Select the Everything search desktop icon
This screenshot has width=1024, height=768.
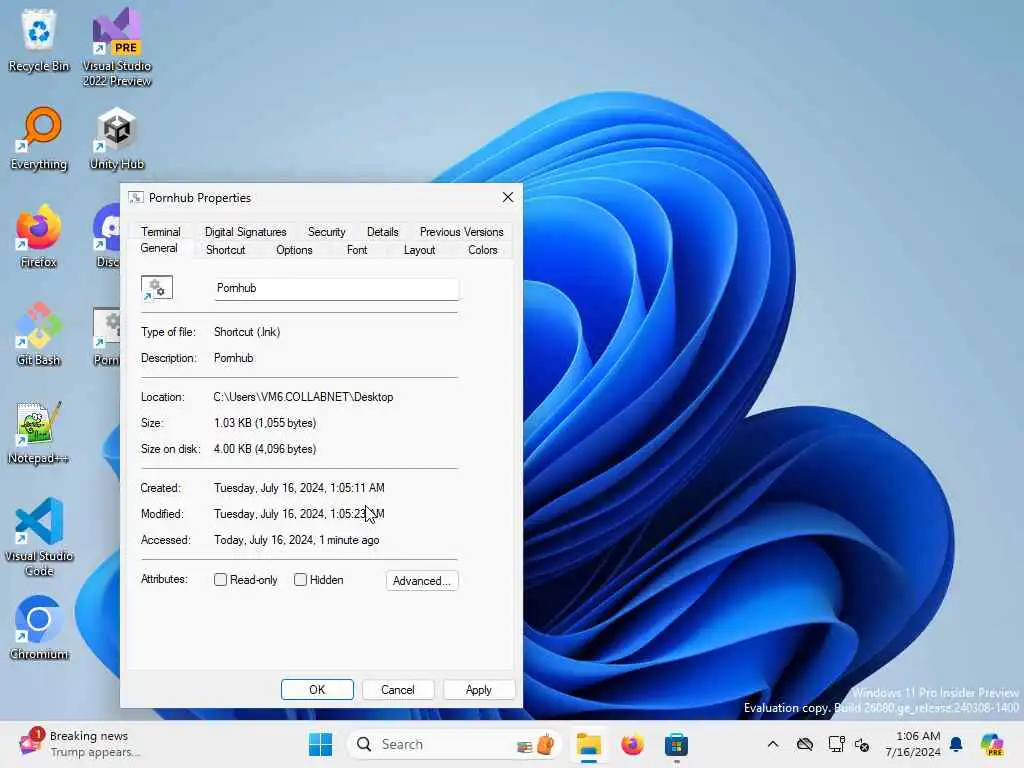point(39,138)
